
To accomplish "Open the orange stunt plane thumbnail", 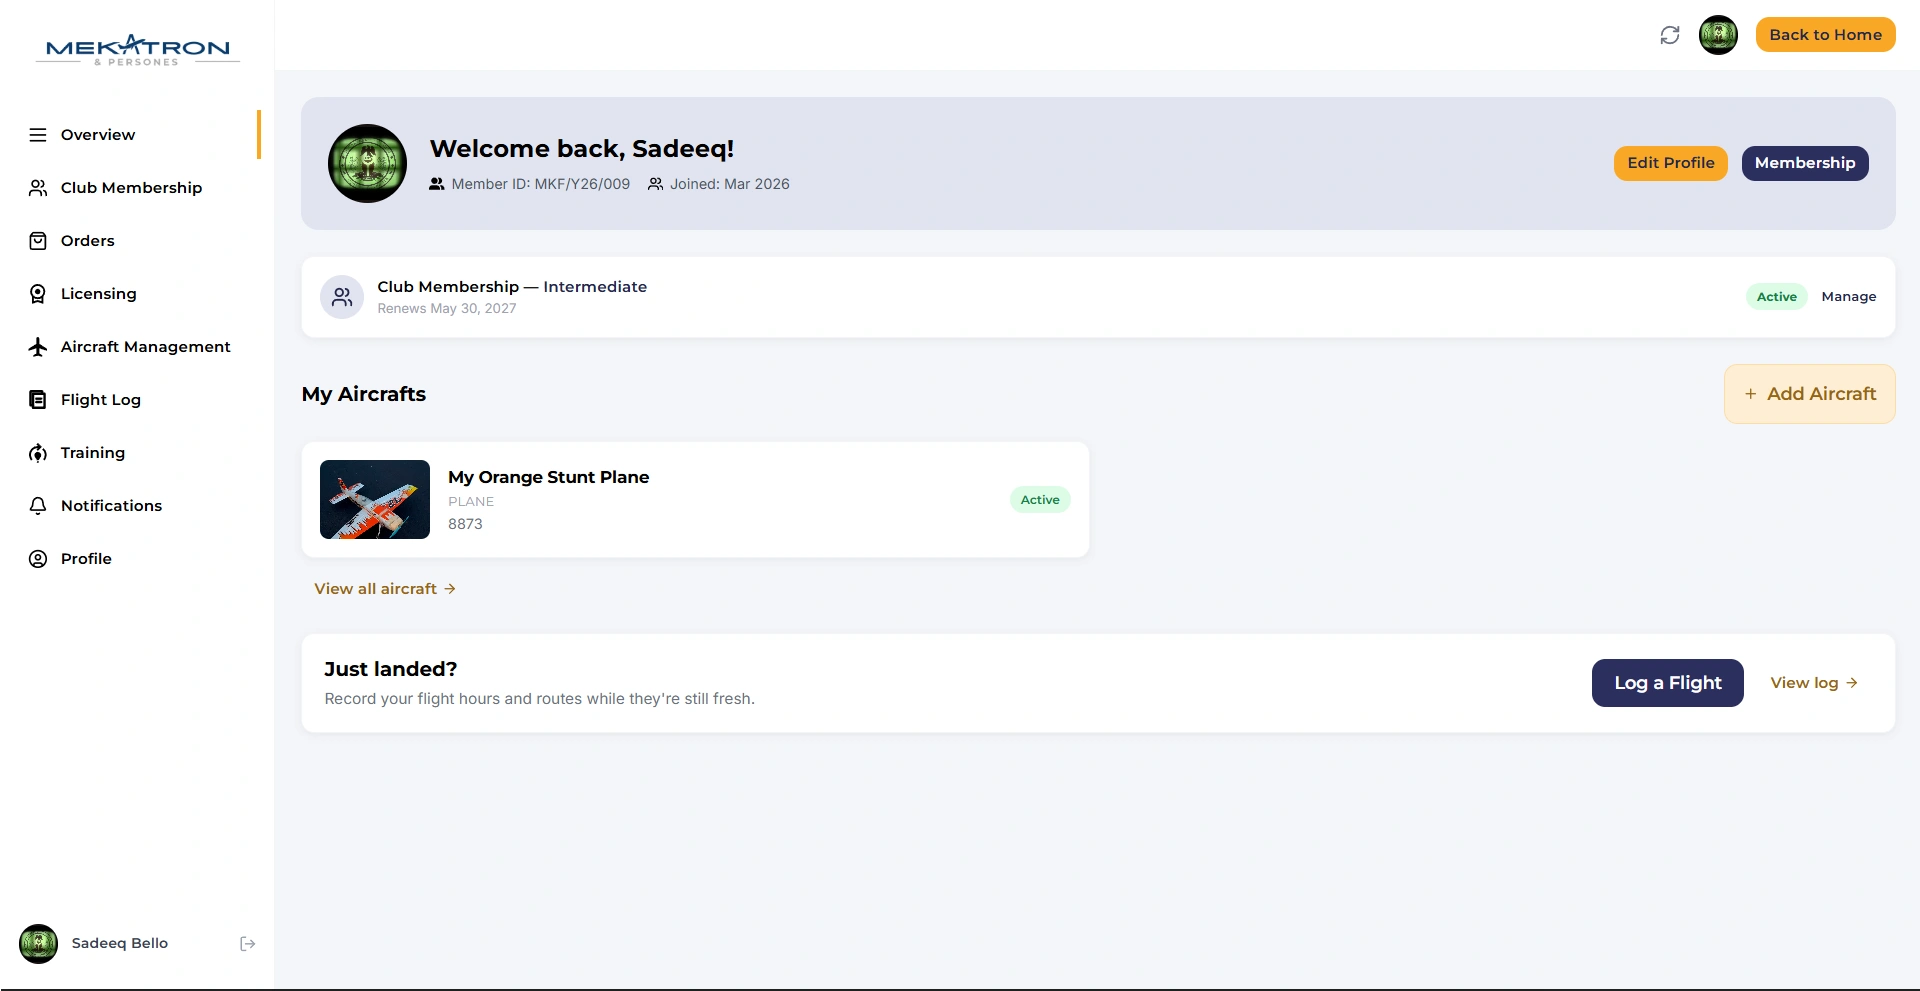I will 375,500.
